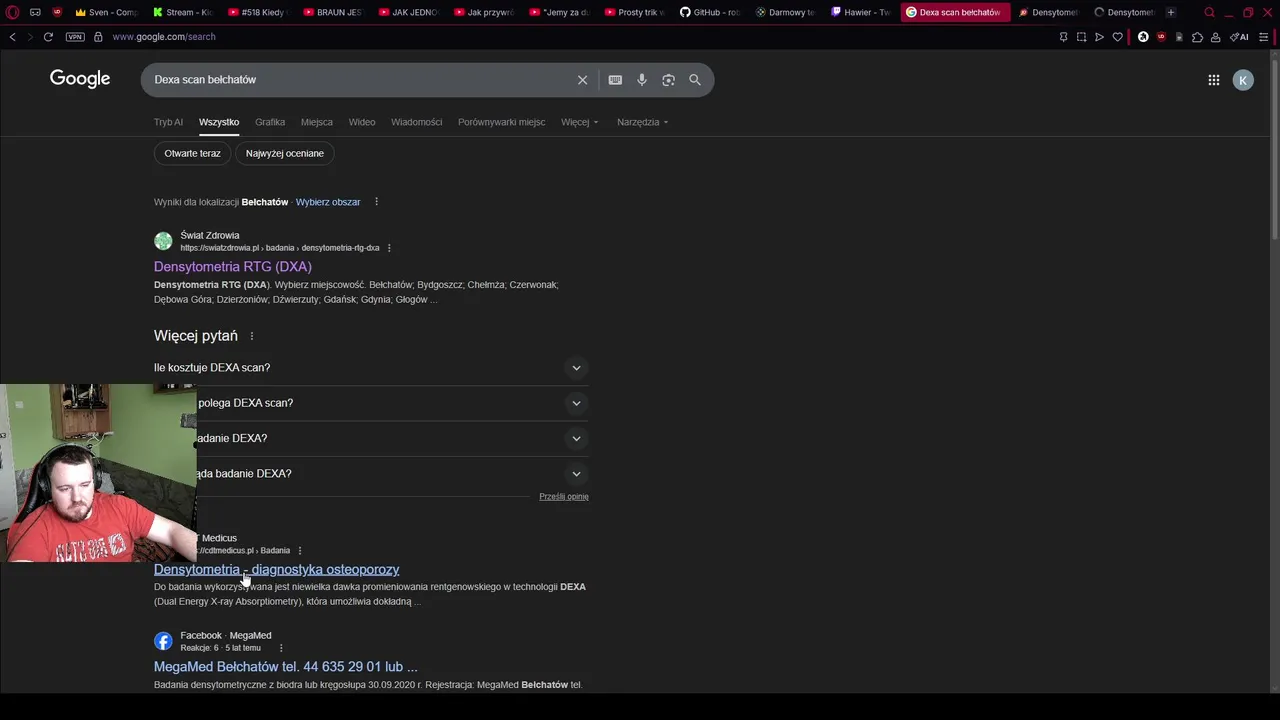This screenshot has height=720, width=1280.
Task: Go forward with the forward arrow
Action: (x=30, y=37)
